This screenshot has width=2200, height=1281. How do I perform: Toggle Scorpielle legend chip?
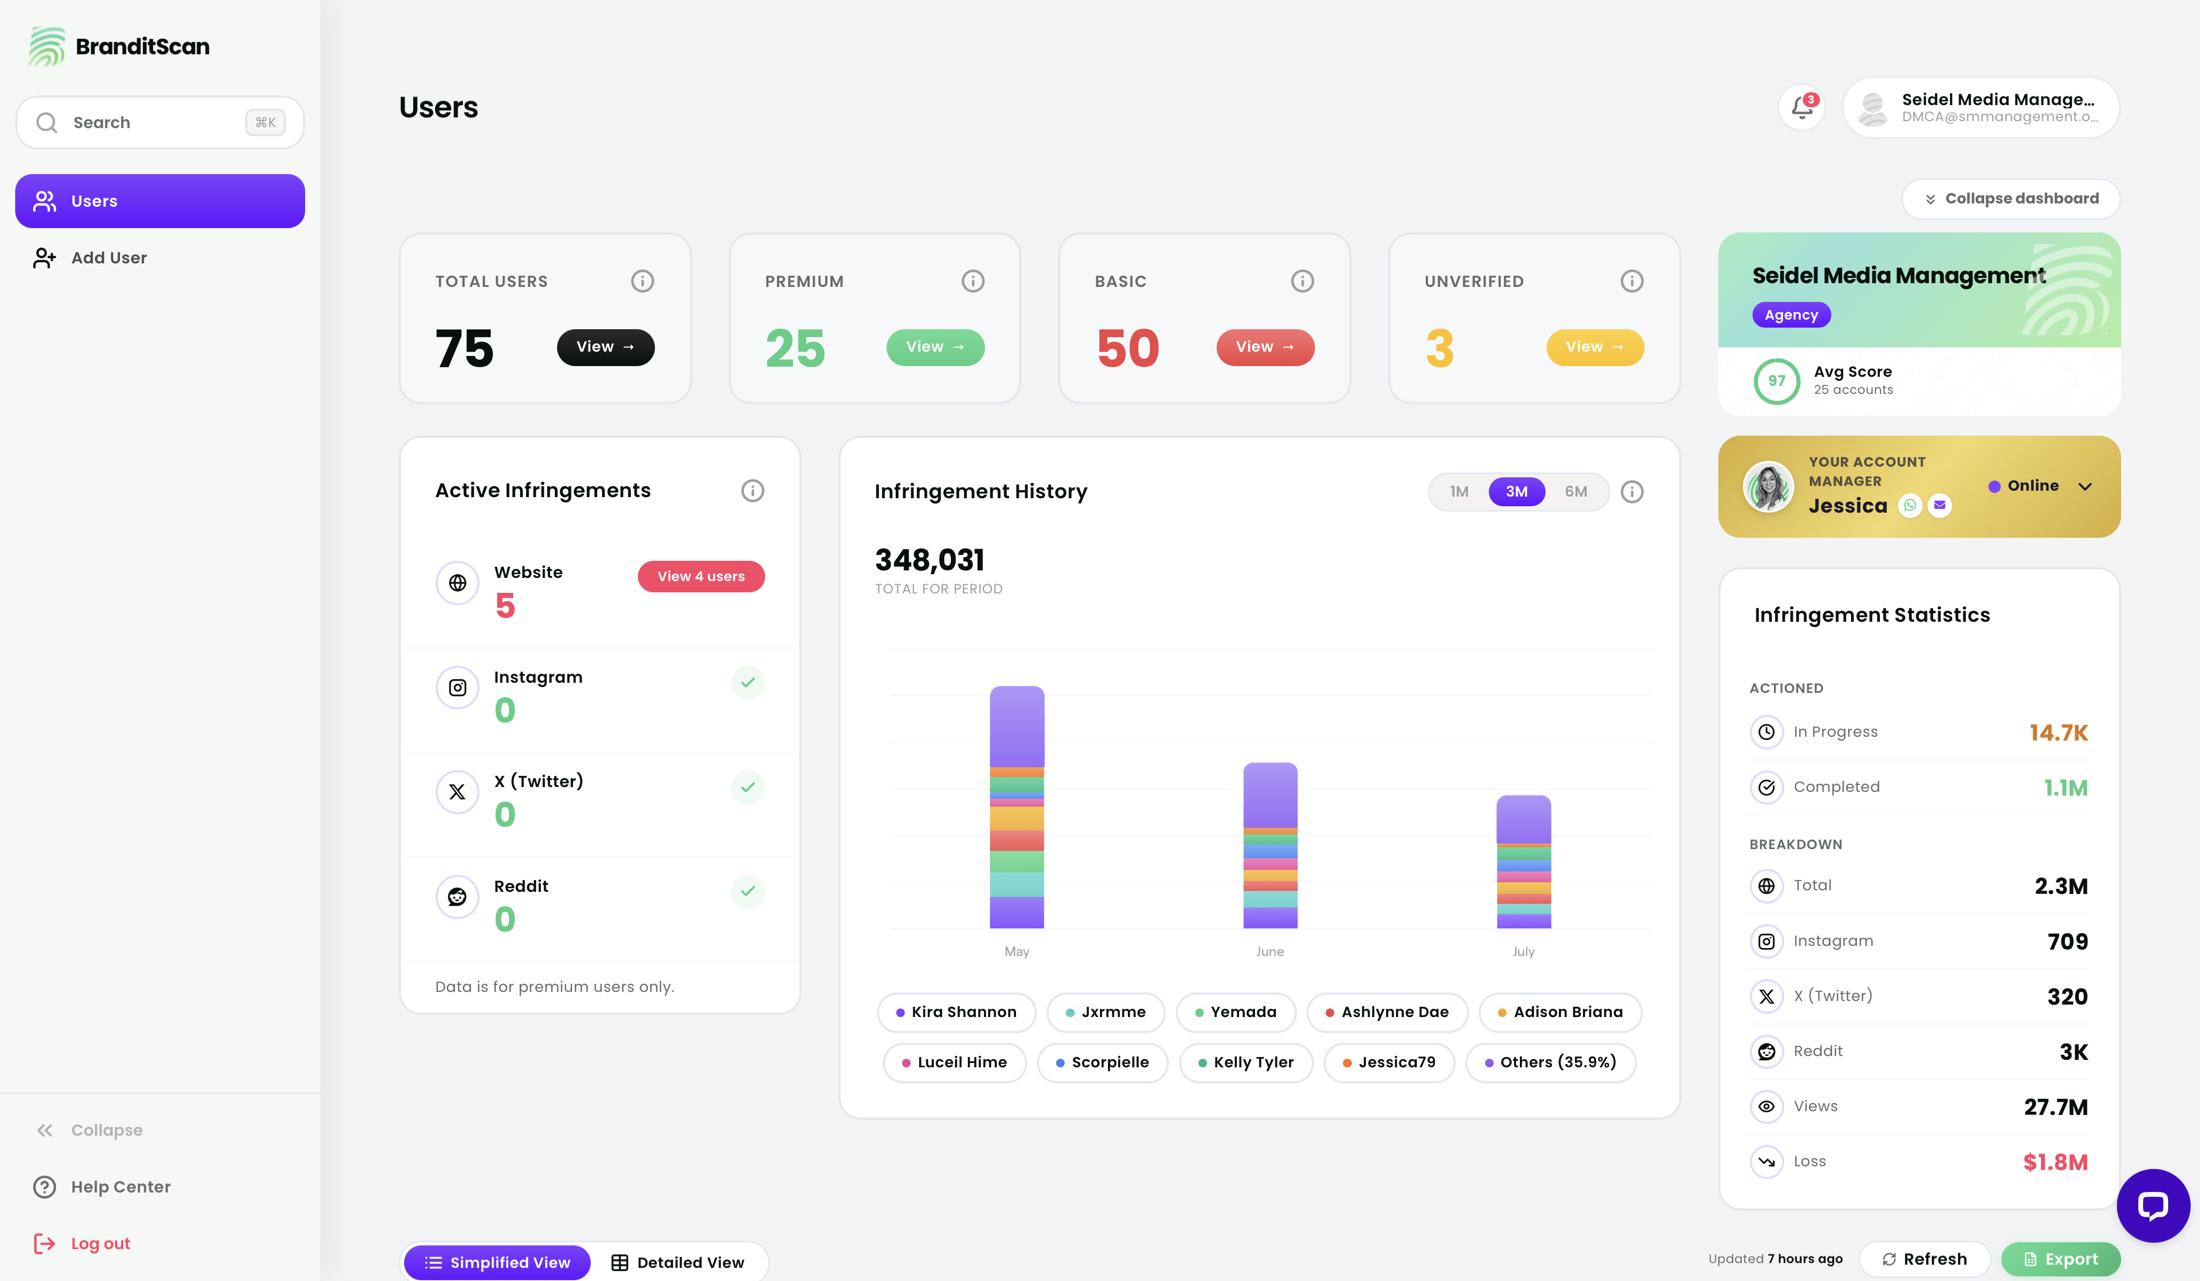point(1102,1062)
